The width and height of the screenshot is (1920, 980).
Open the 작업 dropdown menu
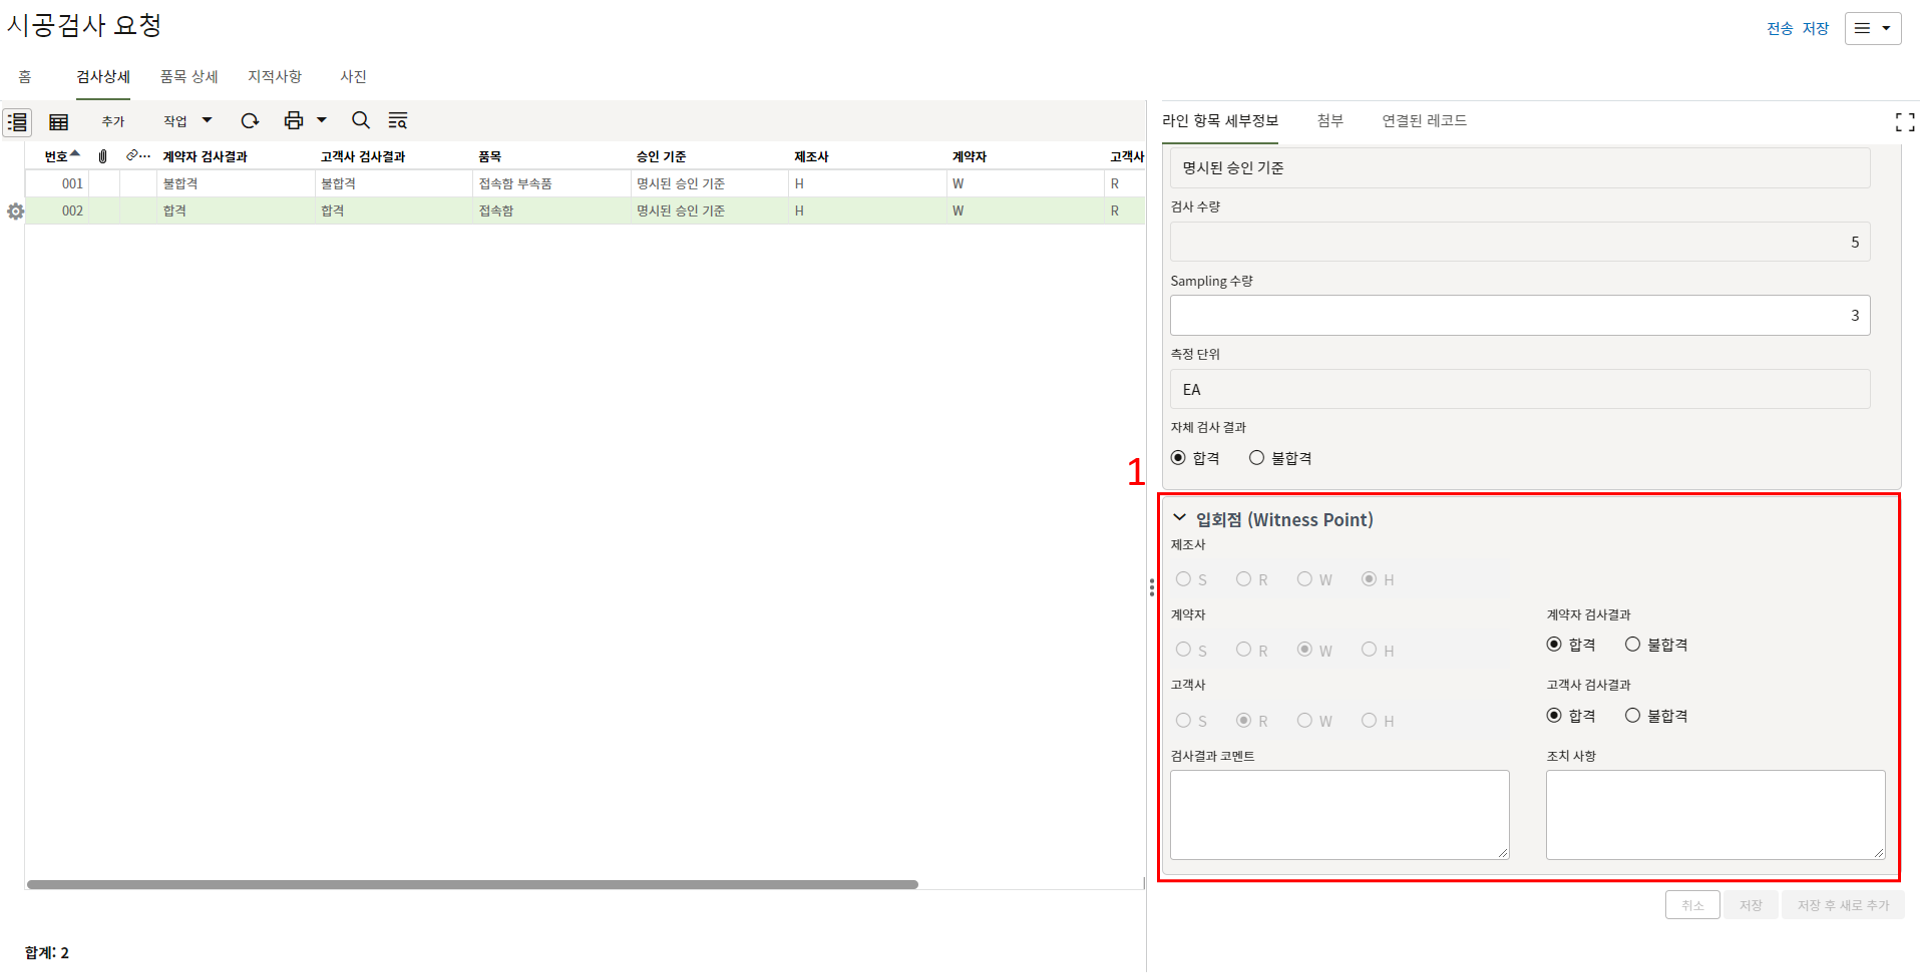pyautogui.click(x=188, y=121)
